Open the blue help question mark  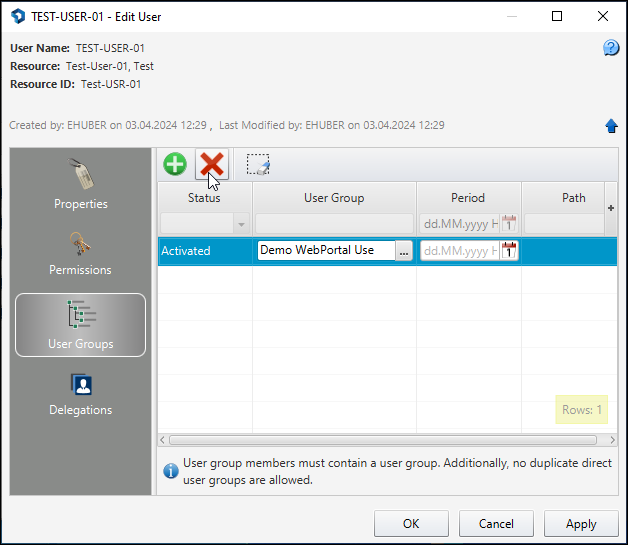click(611, 48)
